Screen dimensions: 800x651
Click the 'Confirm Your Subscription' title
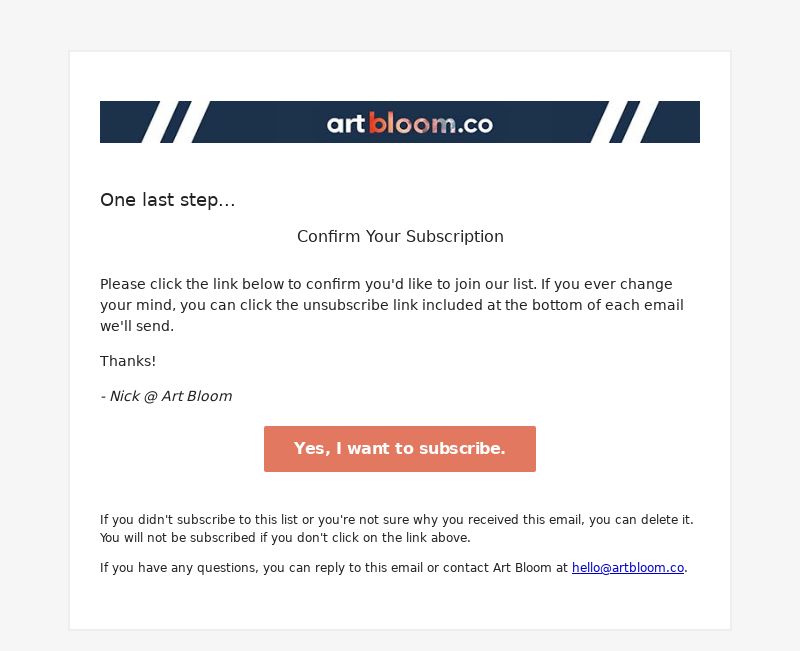(x=400, y=237)
